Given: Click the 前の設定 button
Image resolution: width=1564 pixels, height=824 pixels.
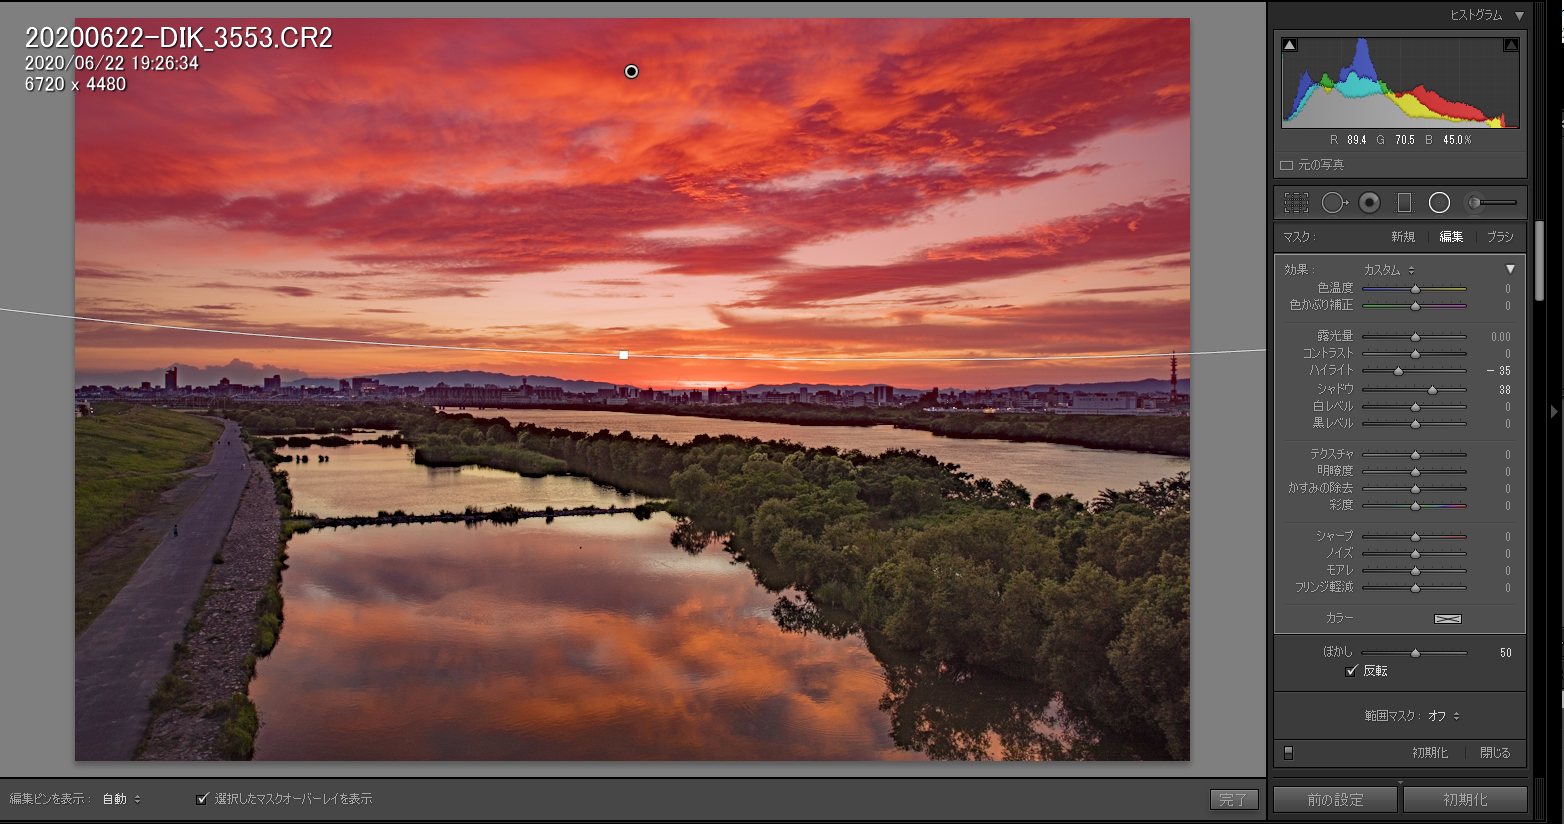Looking at the screenshot, I should (1335, 800).
